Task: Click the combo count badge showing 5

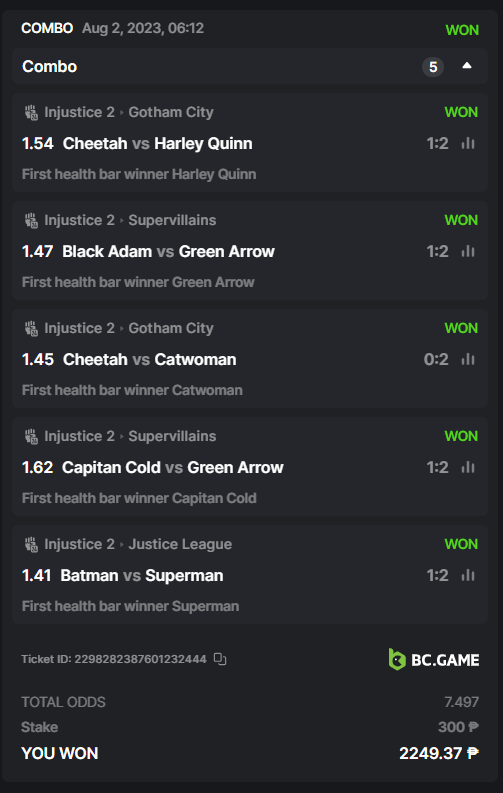Action: (433, 67)
